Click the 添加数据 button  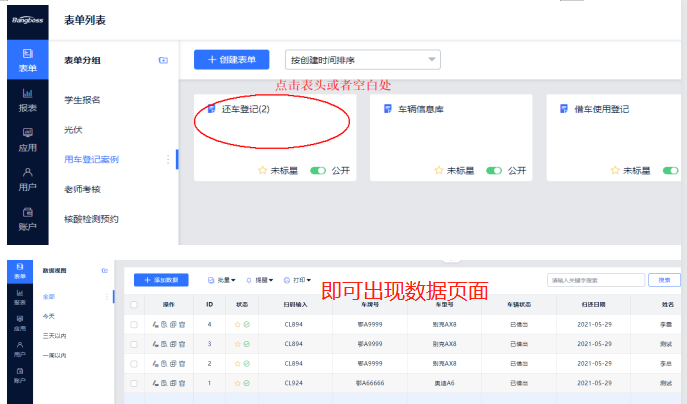click(x=161, y=280)
